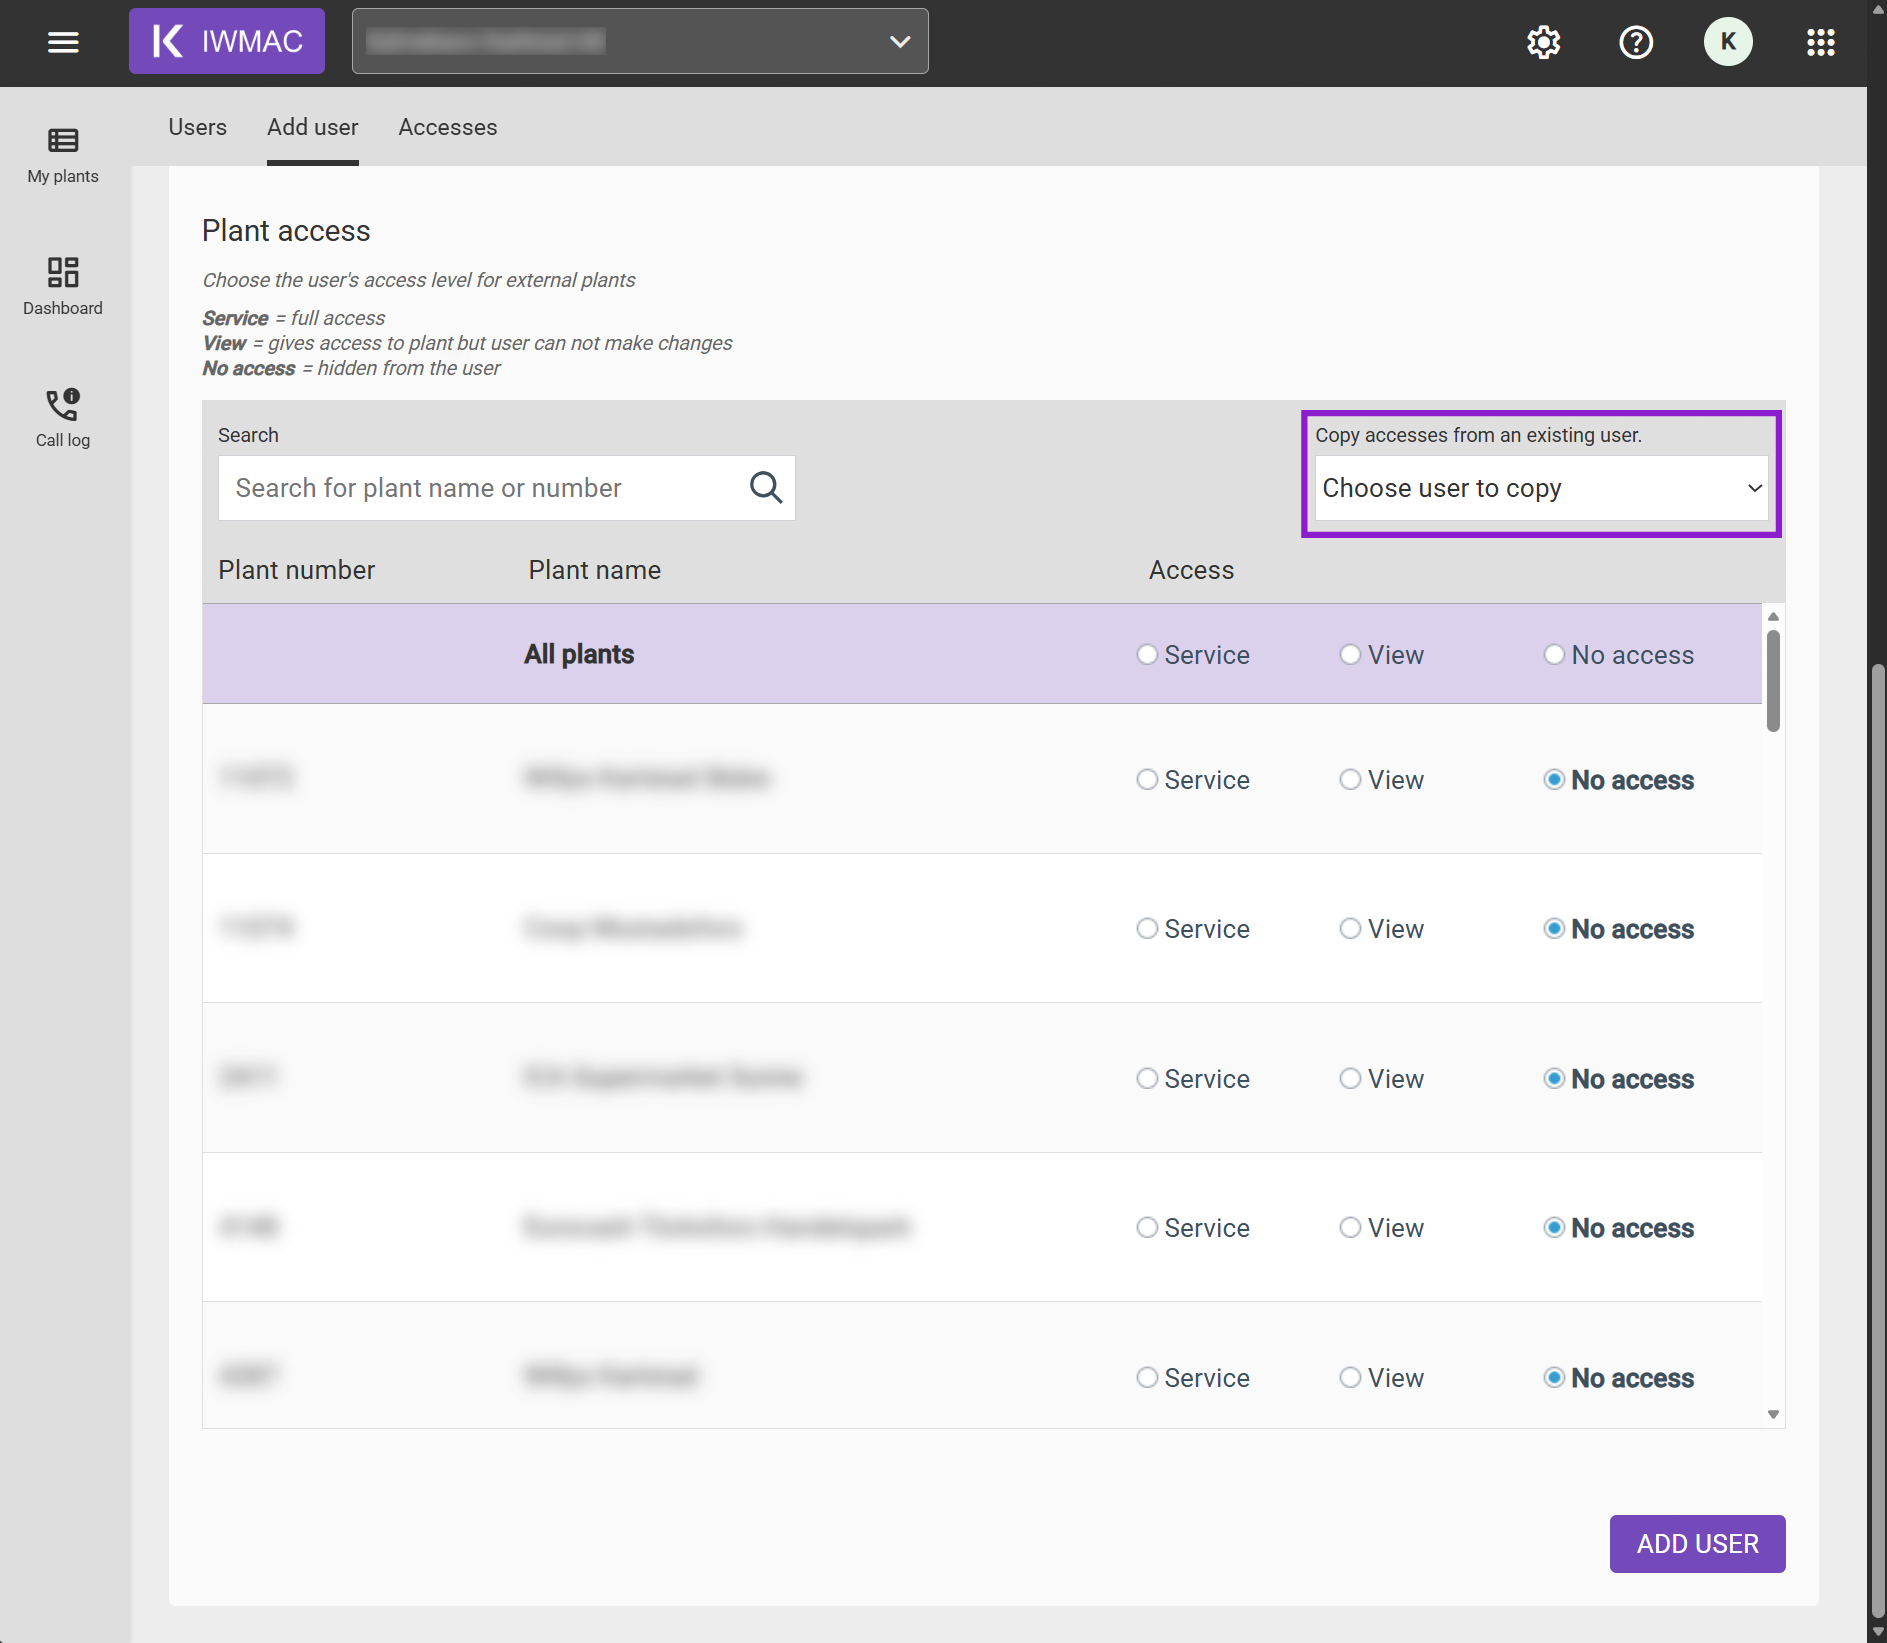The width and height of the screenshot is (1887, 1643).
Task: Switch to the Accesses tab
Action: pos(448,127)
